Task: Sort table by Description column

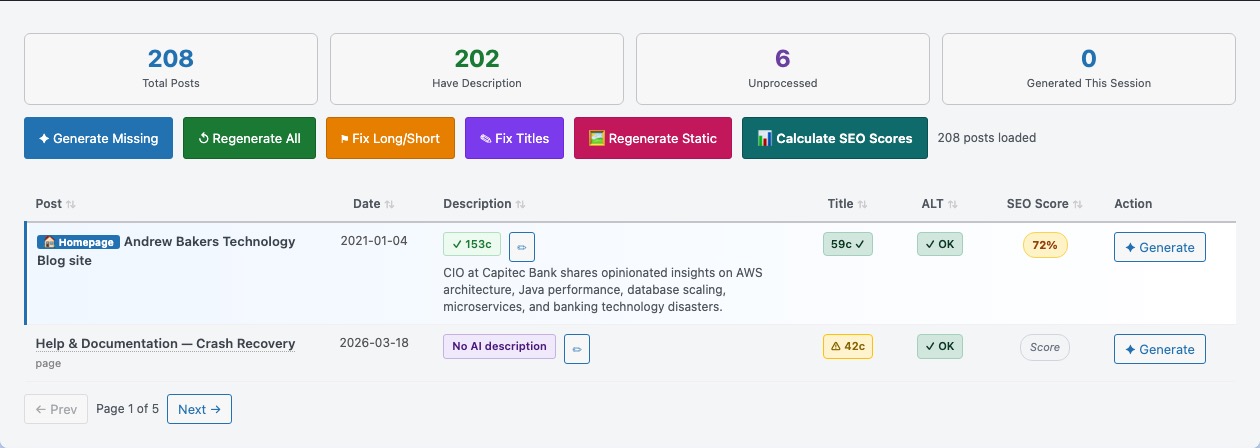Action: point(484,204)
